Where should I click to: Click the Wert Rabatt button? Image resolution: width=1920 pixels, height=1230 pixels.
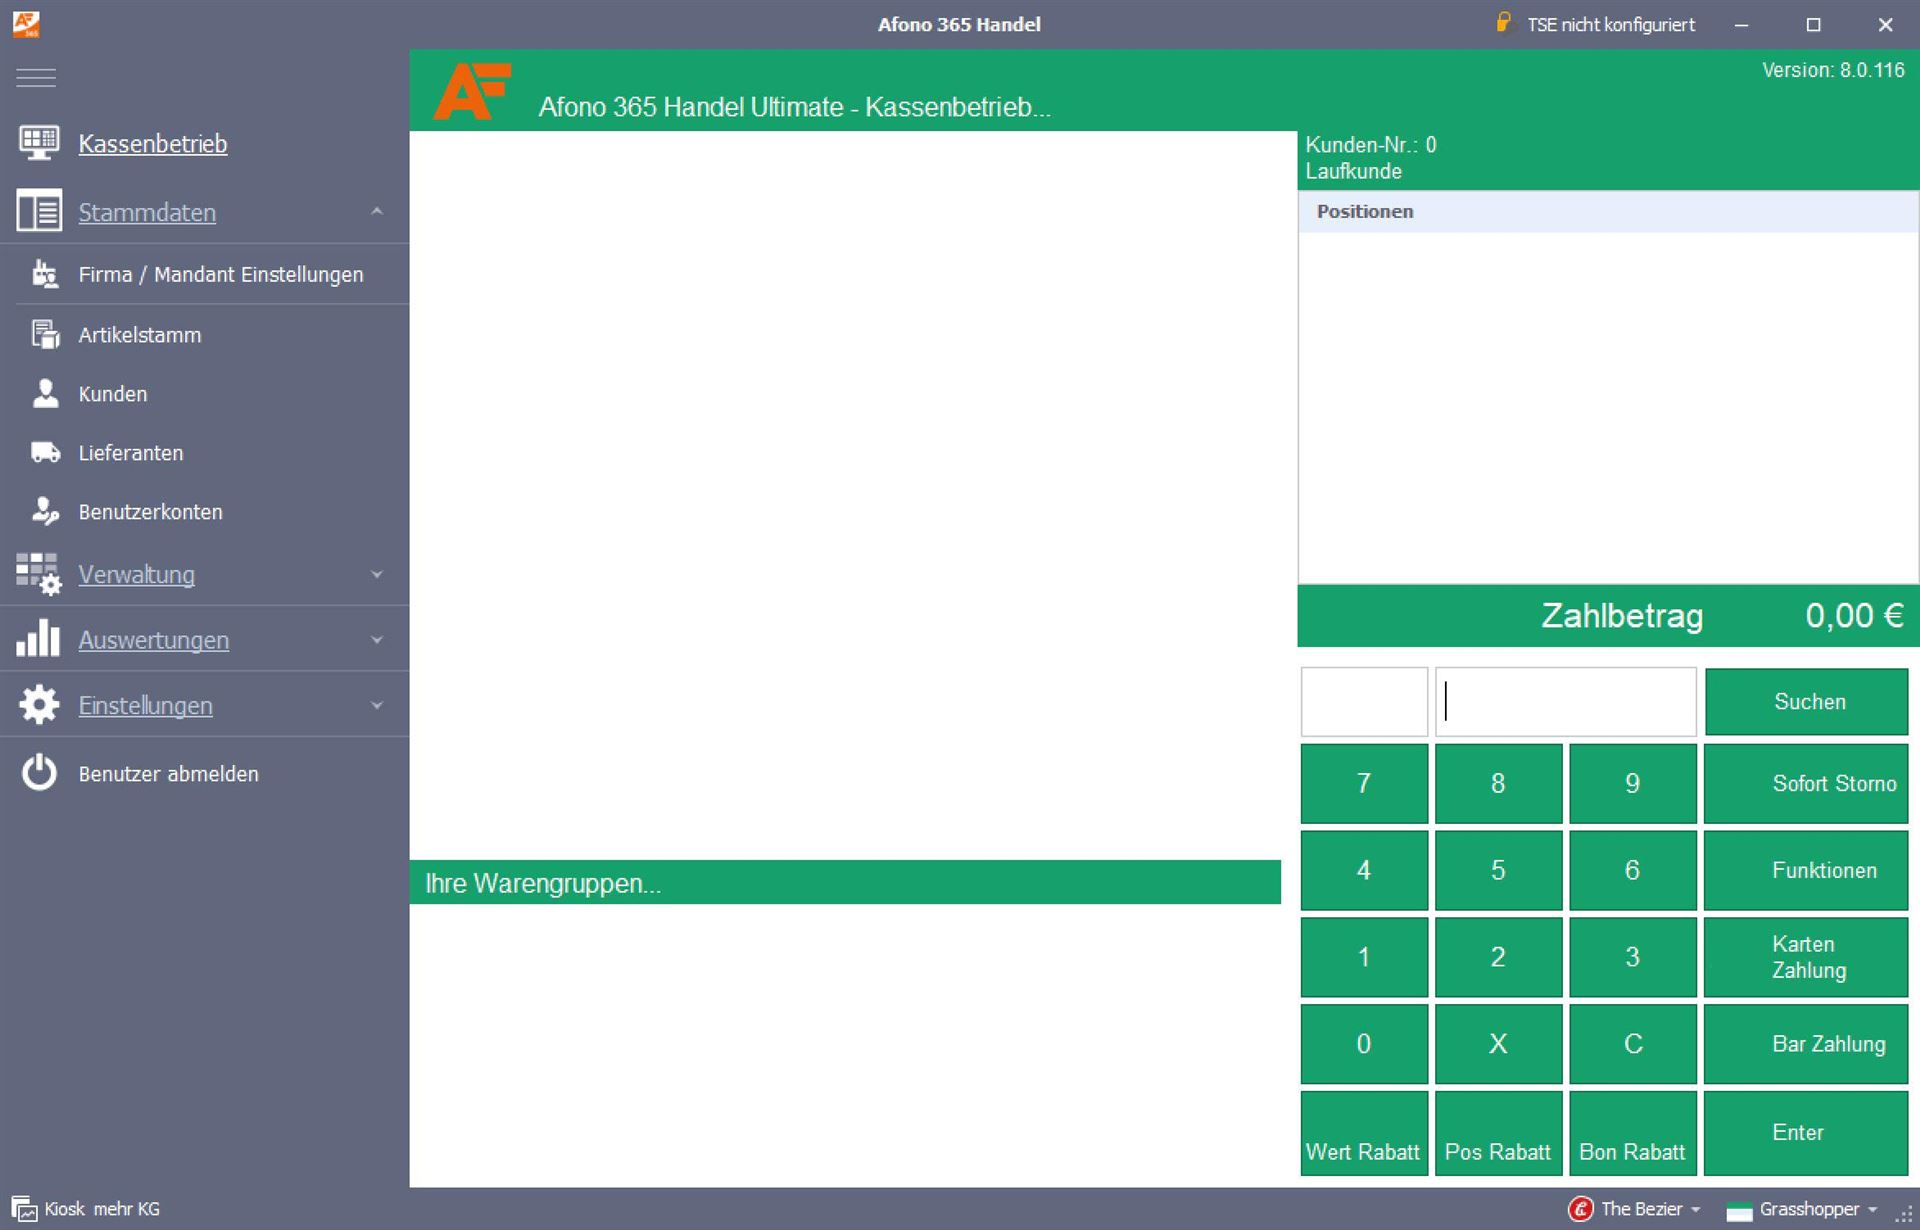[x=1364, y=1132]
